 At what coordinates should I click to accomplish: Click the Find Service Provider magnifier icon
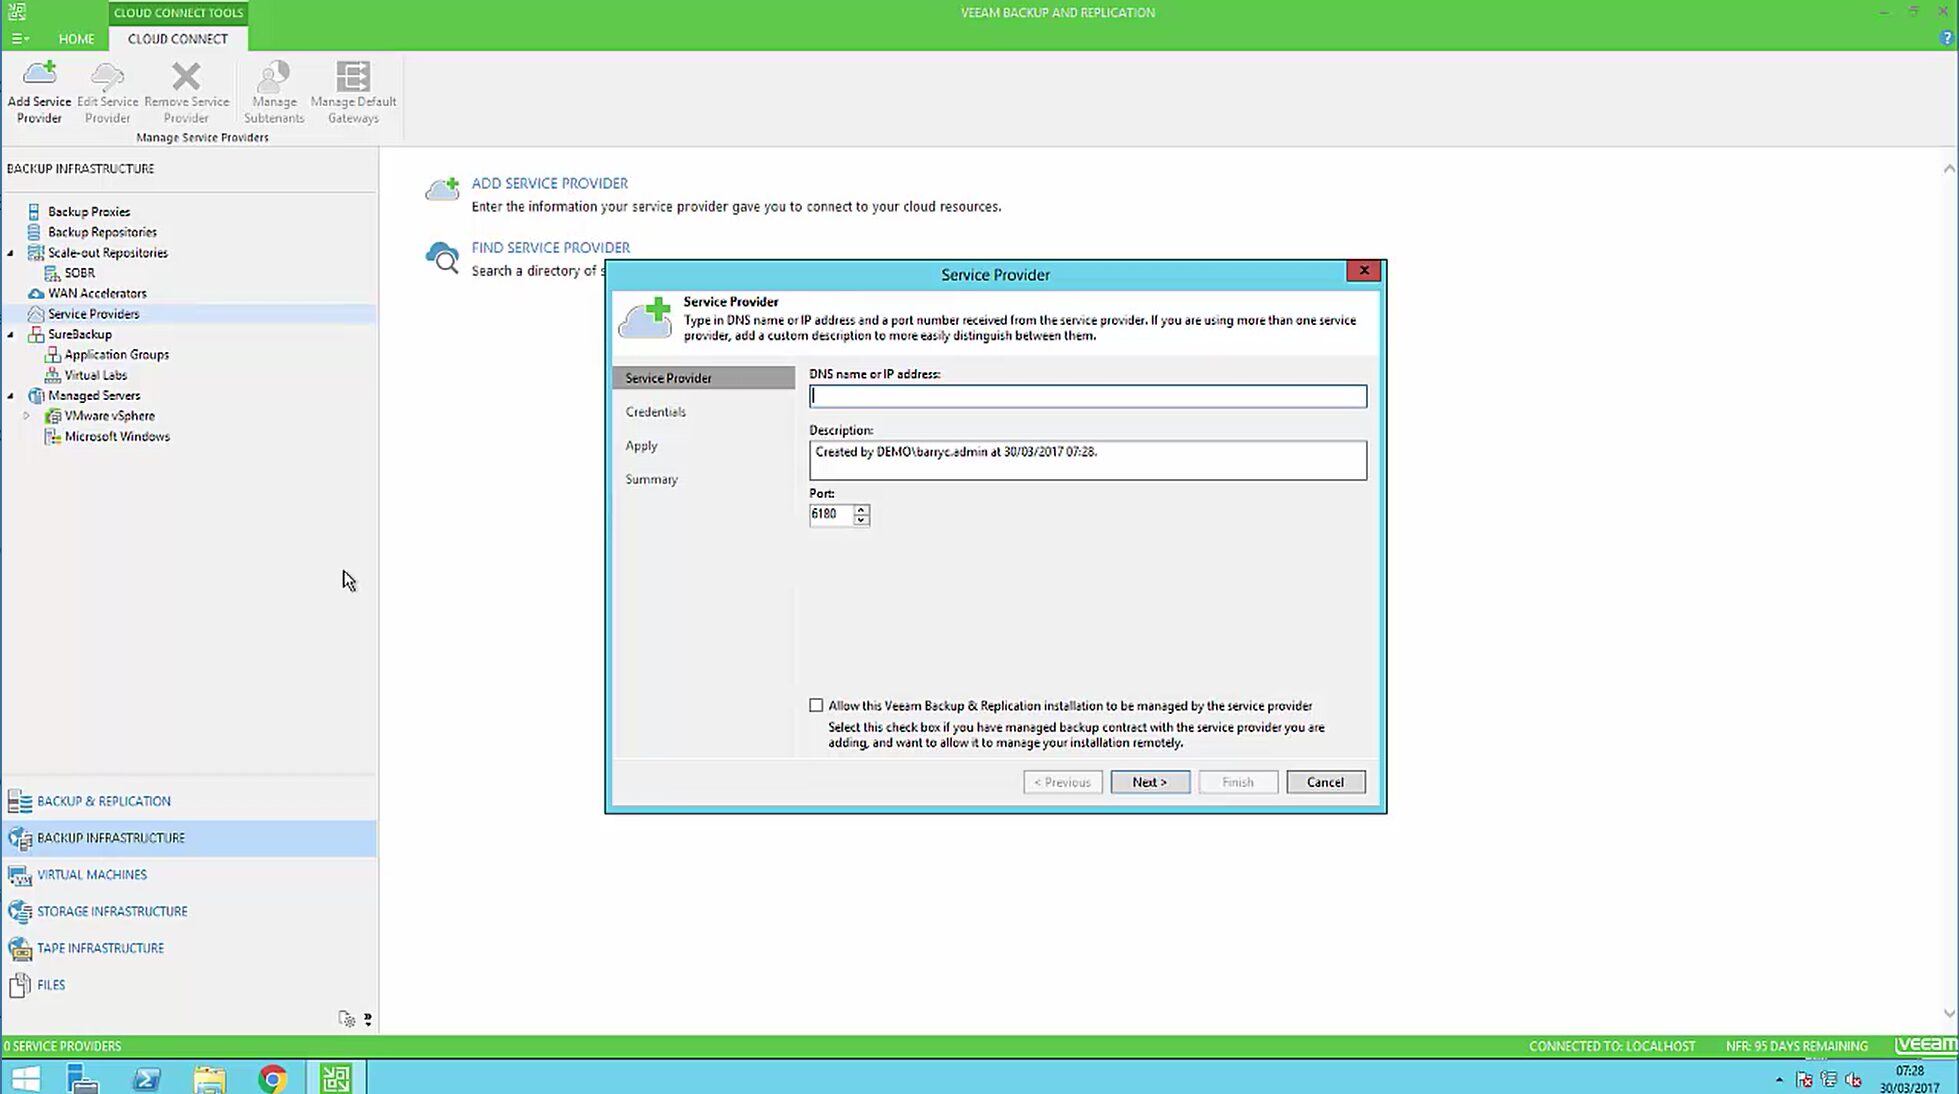tap(442, 258)
